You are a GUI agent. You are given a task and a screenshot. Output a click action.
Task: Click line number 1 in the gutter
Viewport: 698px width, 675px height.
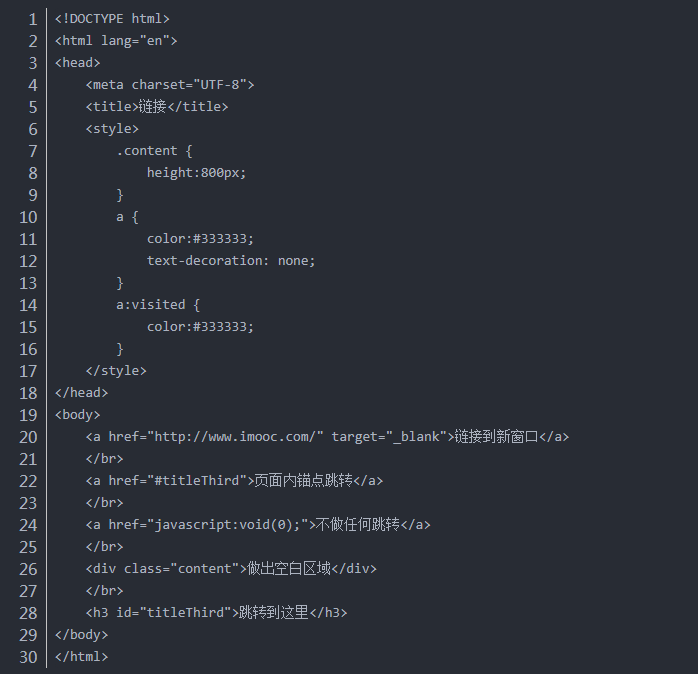pyautogui.click(x=32, y=19)
